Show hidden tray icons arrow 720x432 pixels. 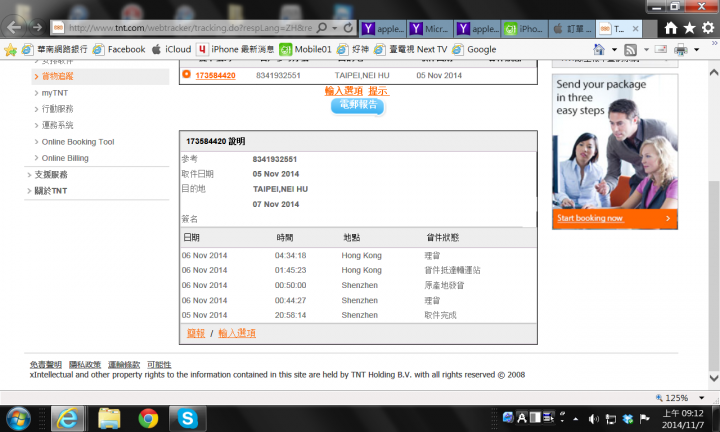pyautogui.click(x=575, y=419)
